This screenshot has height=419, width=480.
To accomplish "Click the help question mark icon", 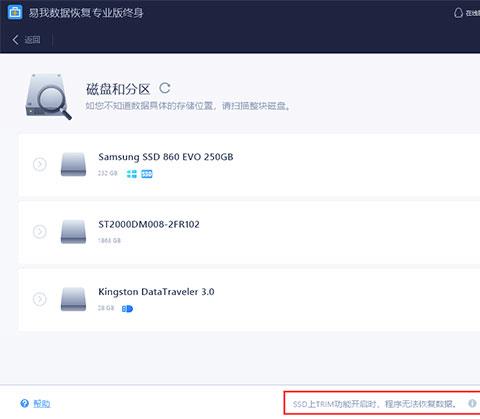I will pyautogui.click(x=24, y=403).
